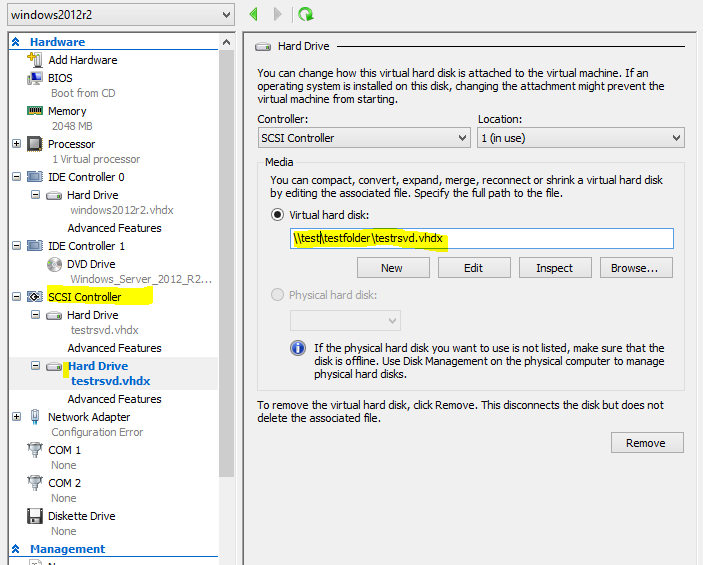
Task: Click the blue information icon
Action: (298, 348)
